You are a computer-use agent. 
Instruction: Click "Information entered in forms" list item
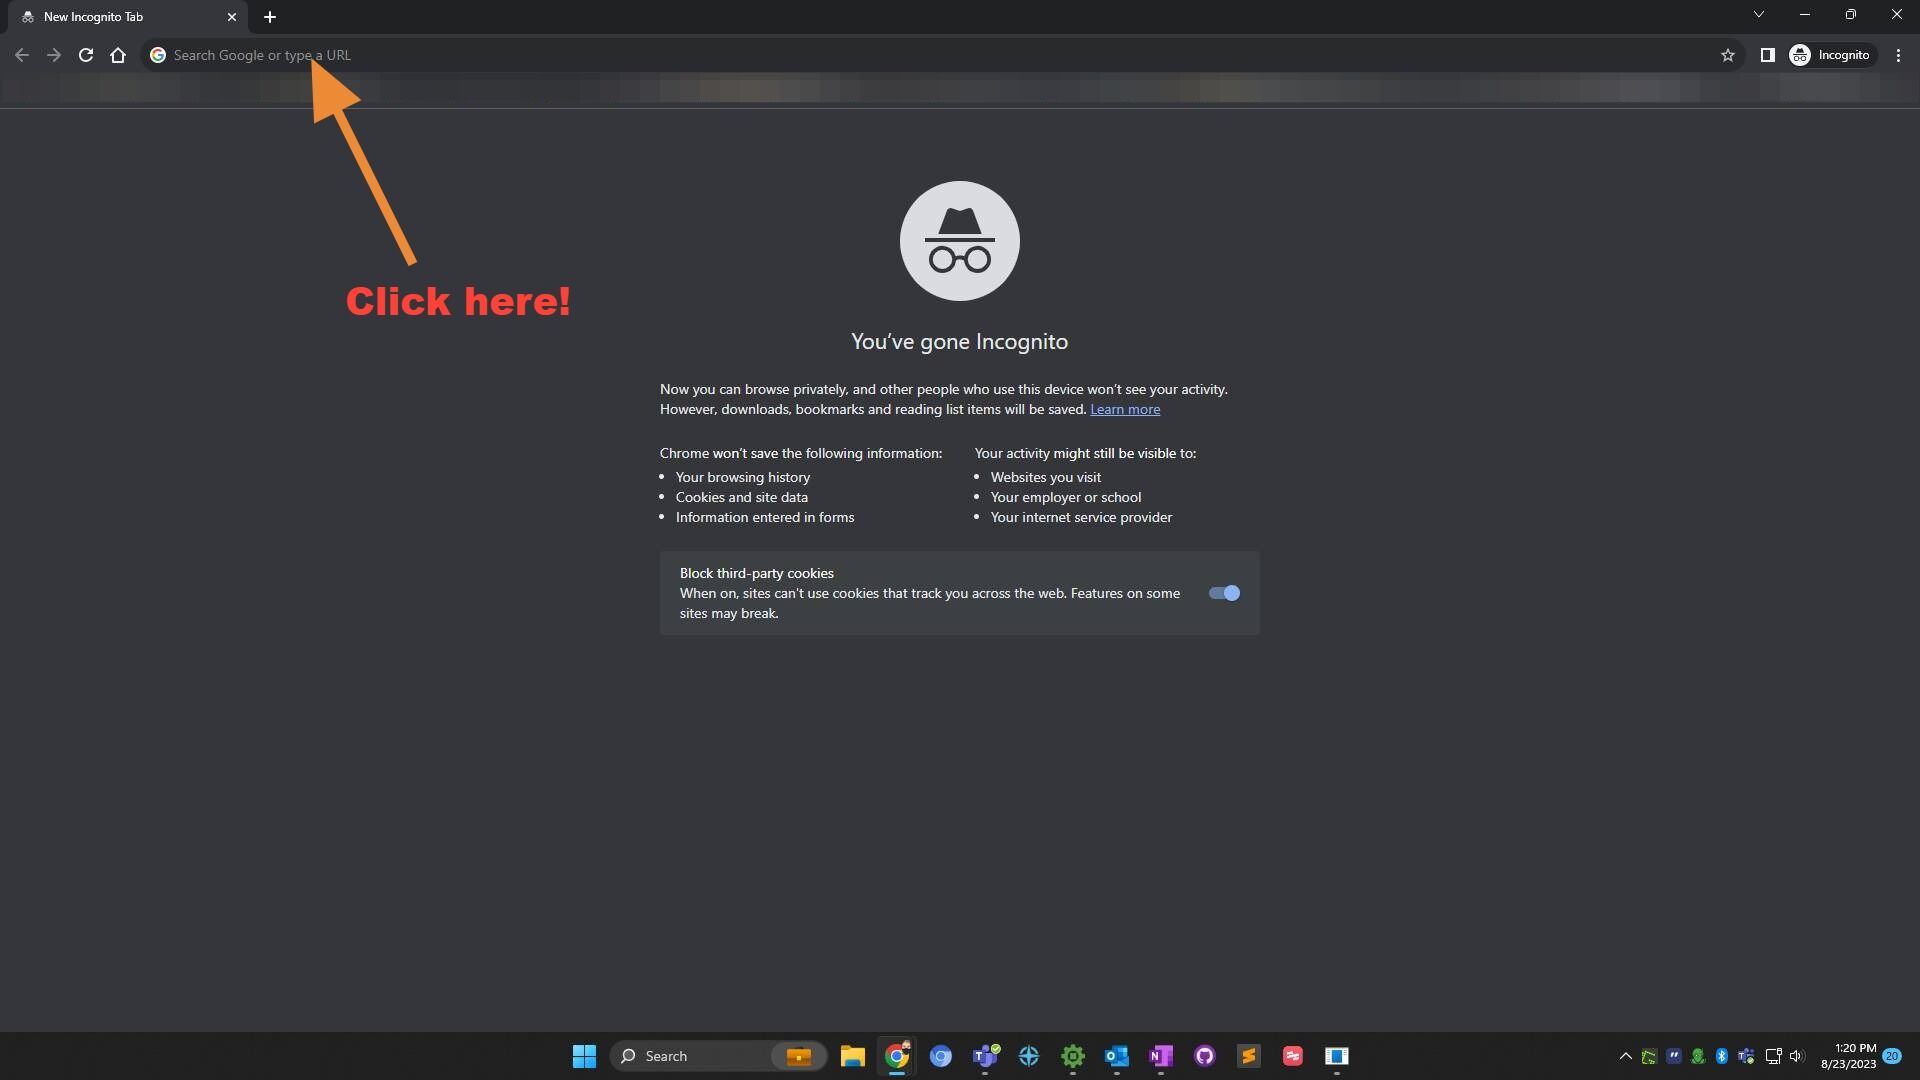(765, 517)
